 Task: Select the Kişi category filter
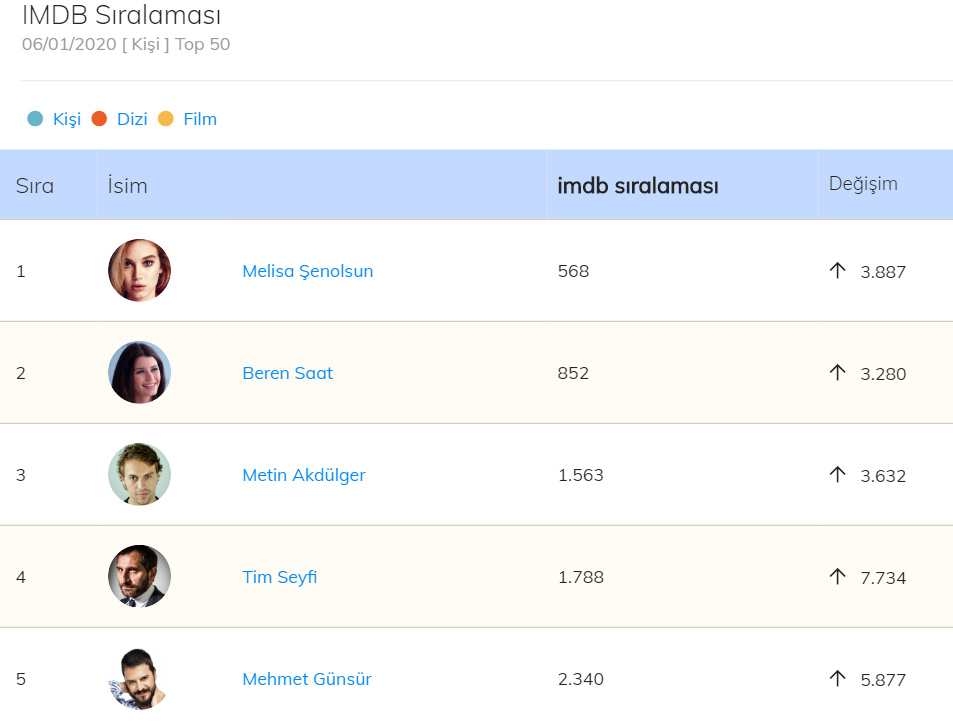66,119
